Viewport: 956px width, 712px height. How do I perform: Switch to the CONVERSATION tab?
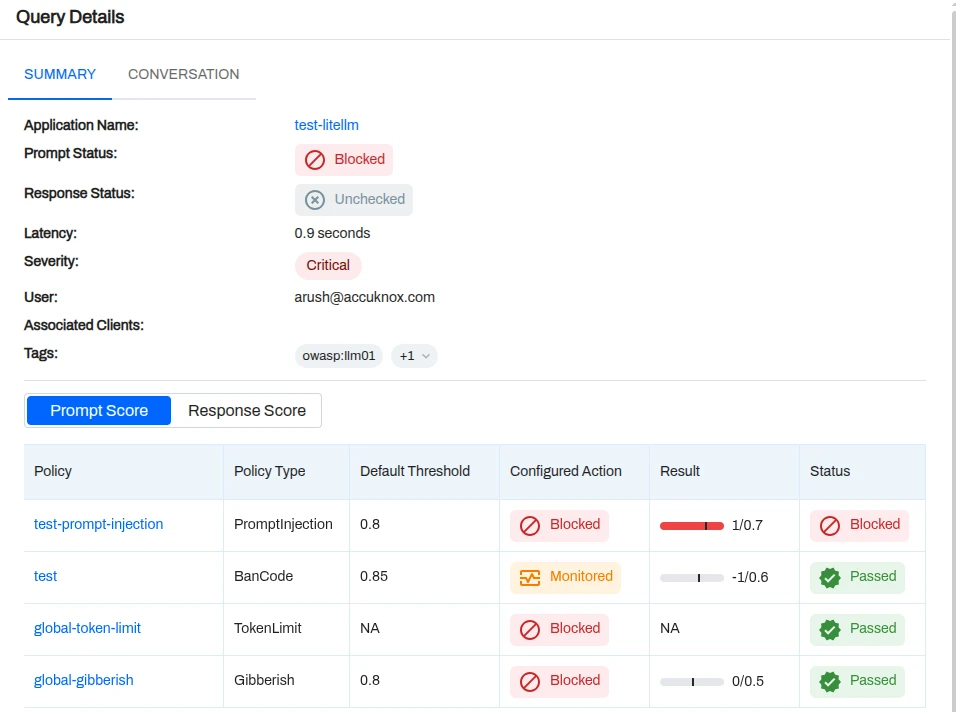point(183,74)
